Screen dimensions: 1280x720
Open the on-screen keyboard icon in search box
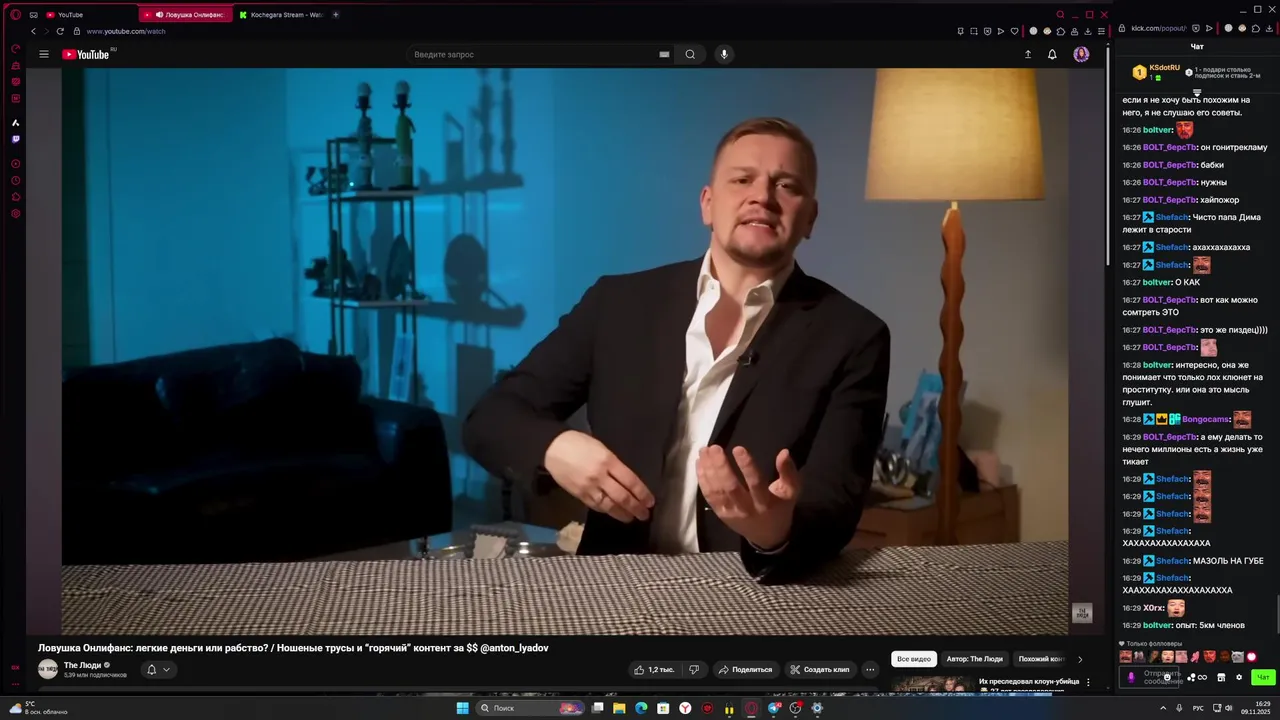click(664, 54)
